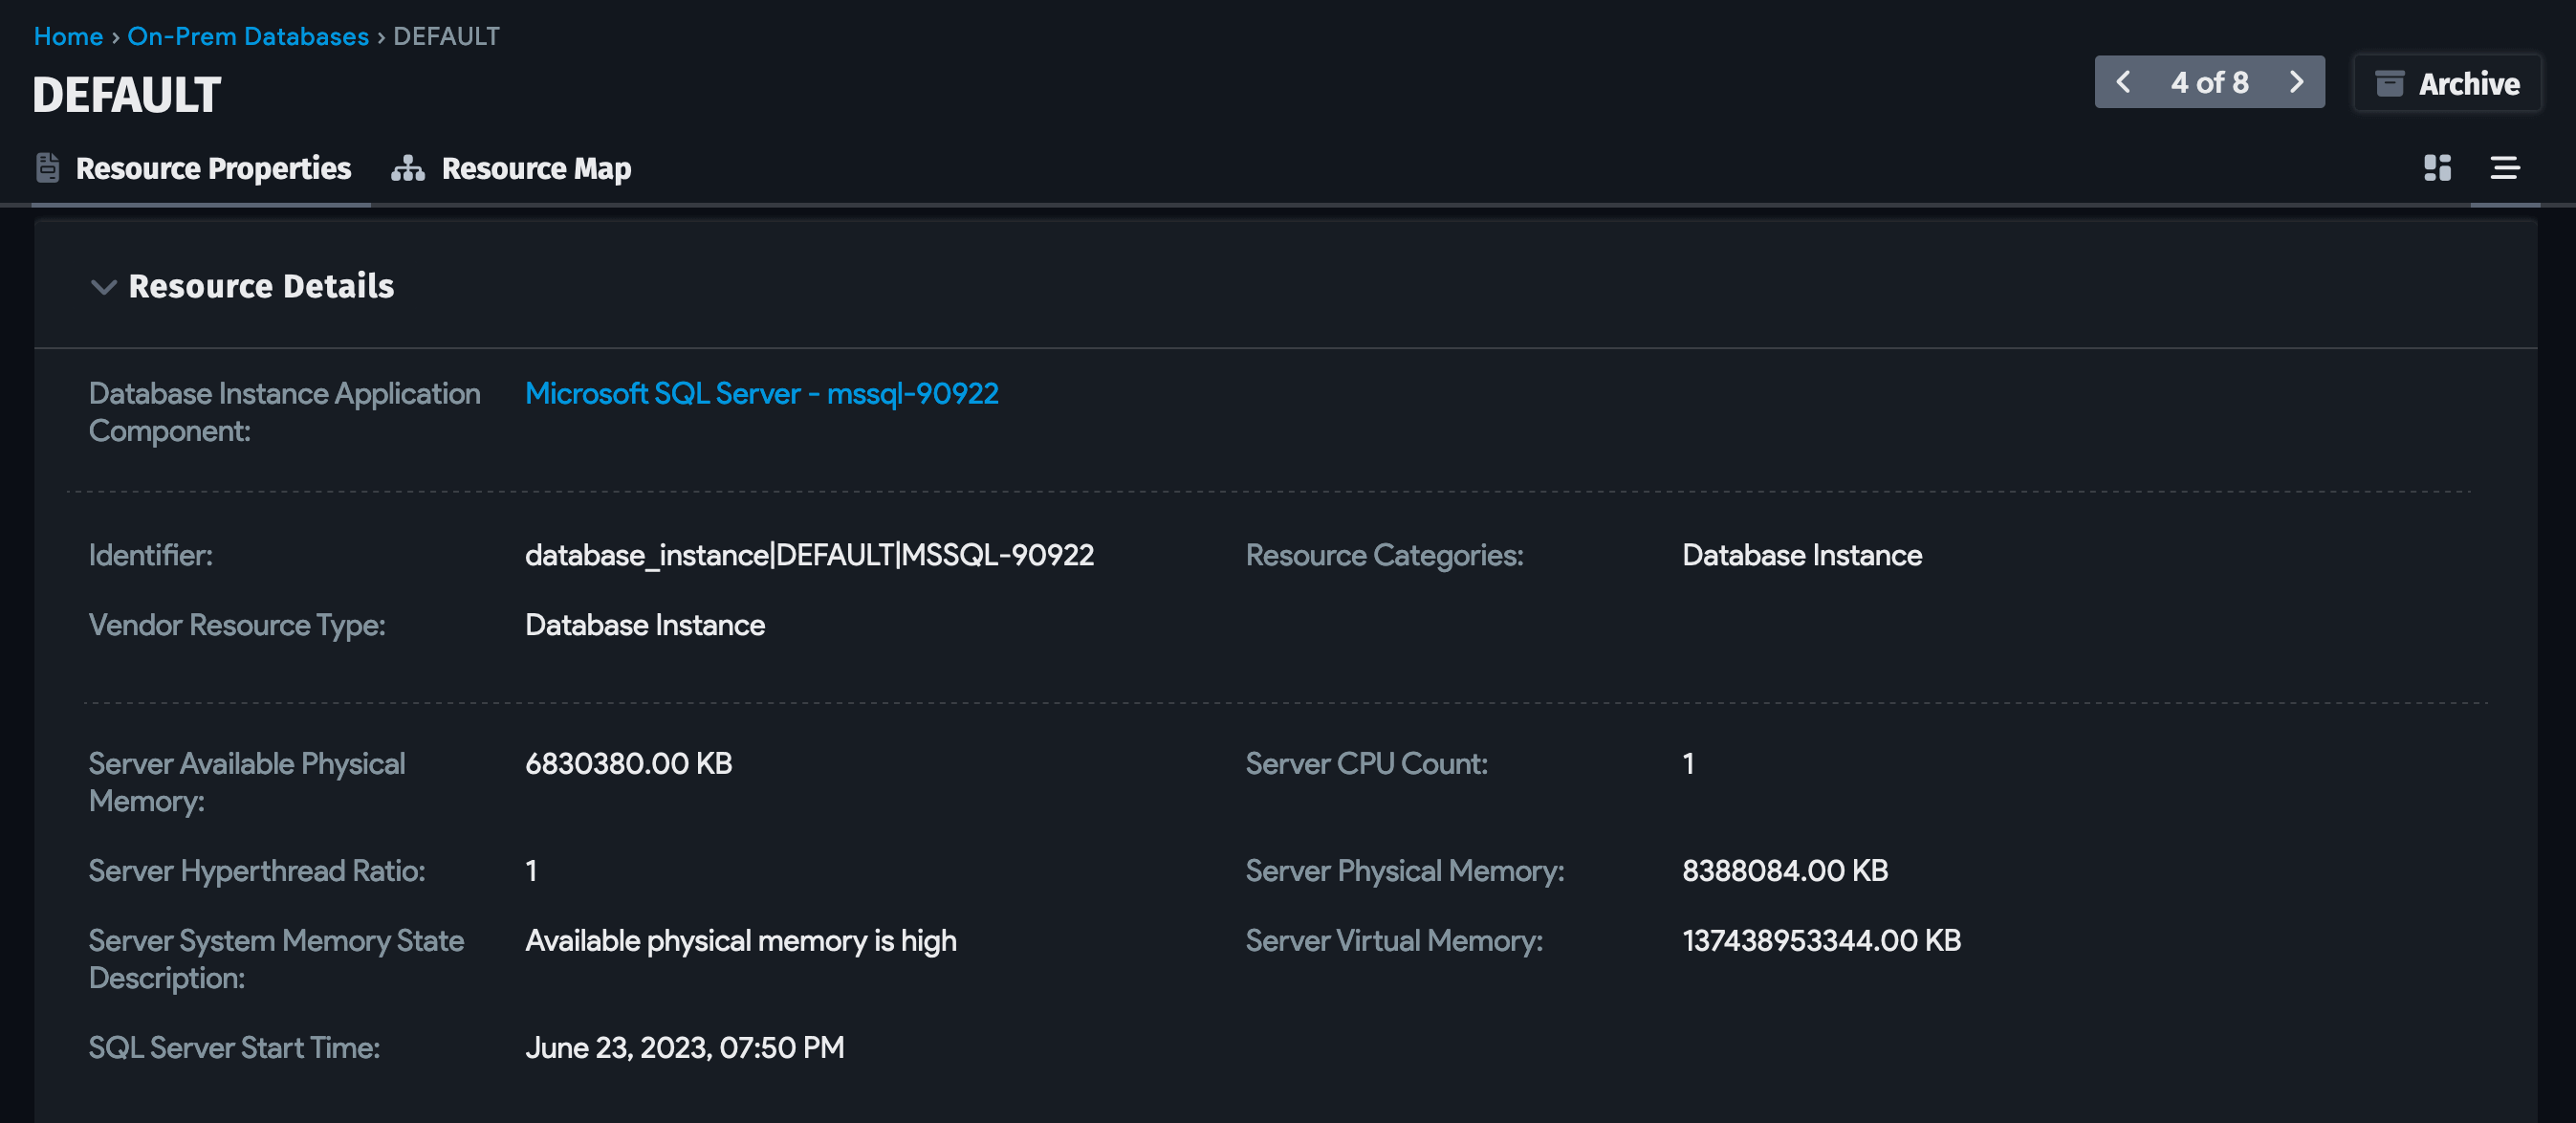
Task: Click the hamburger lines icon top right
Action: [2507, 168]
